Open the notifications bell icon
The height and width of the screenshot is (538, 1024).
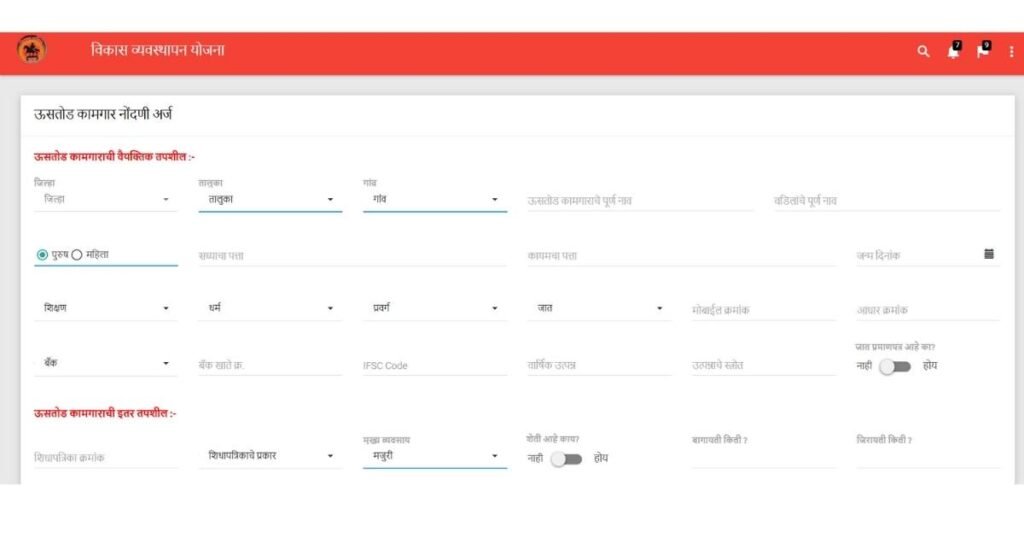(952, 52)
